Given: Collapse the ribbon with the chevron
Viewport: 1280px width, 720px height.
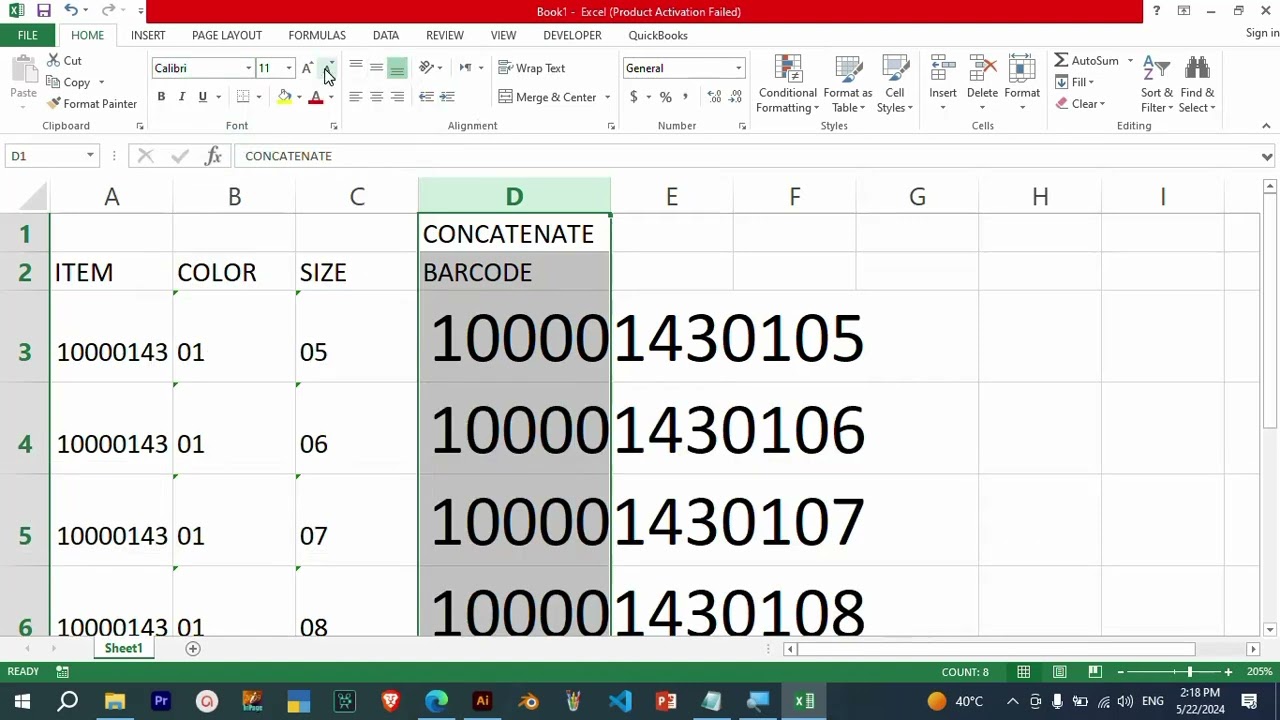Looking at the screenshot, I should (x=1266, y=126).
